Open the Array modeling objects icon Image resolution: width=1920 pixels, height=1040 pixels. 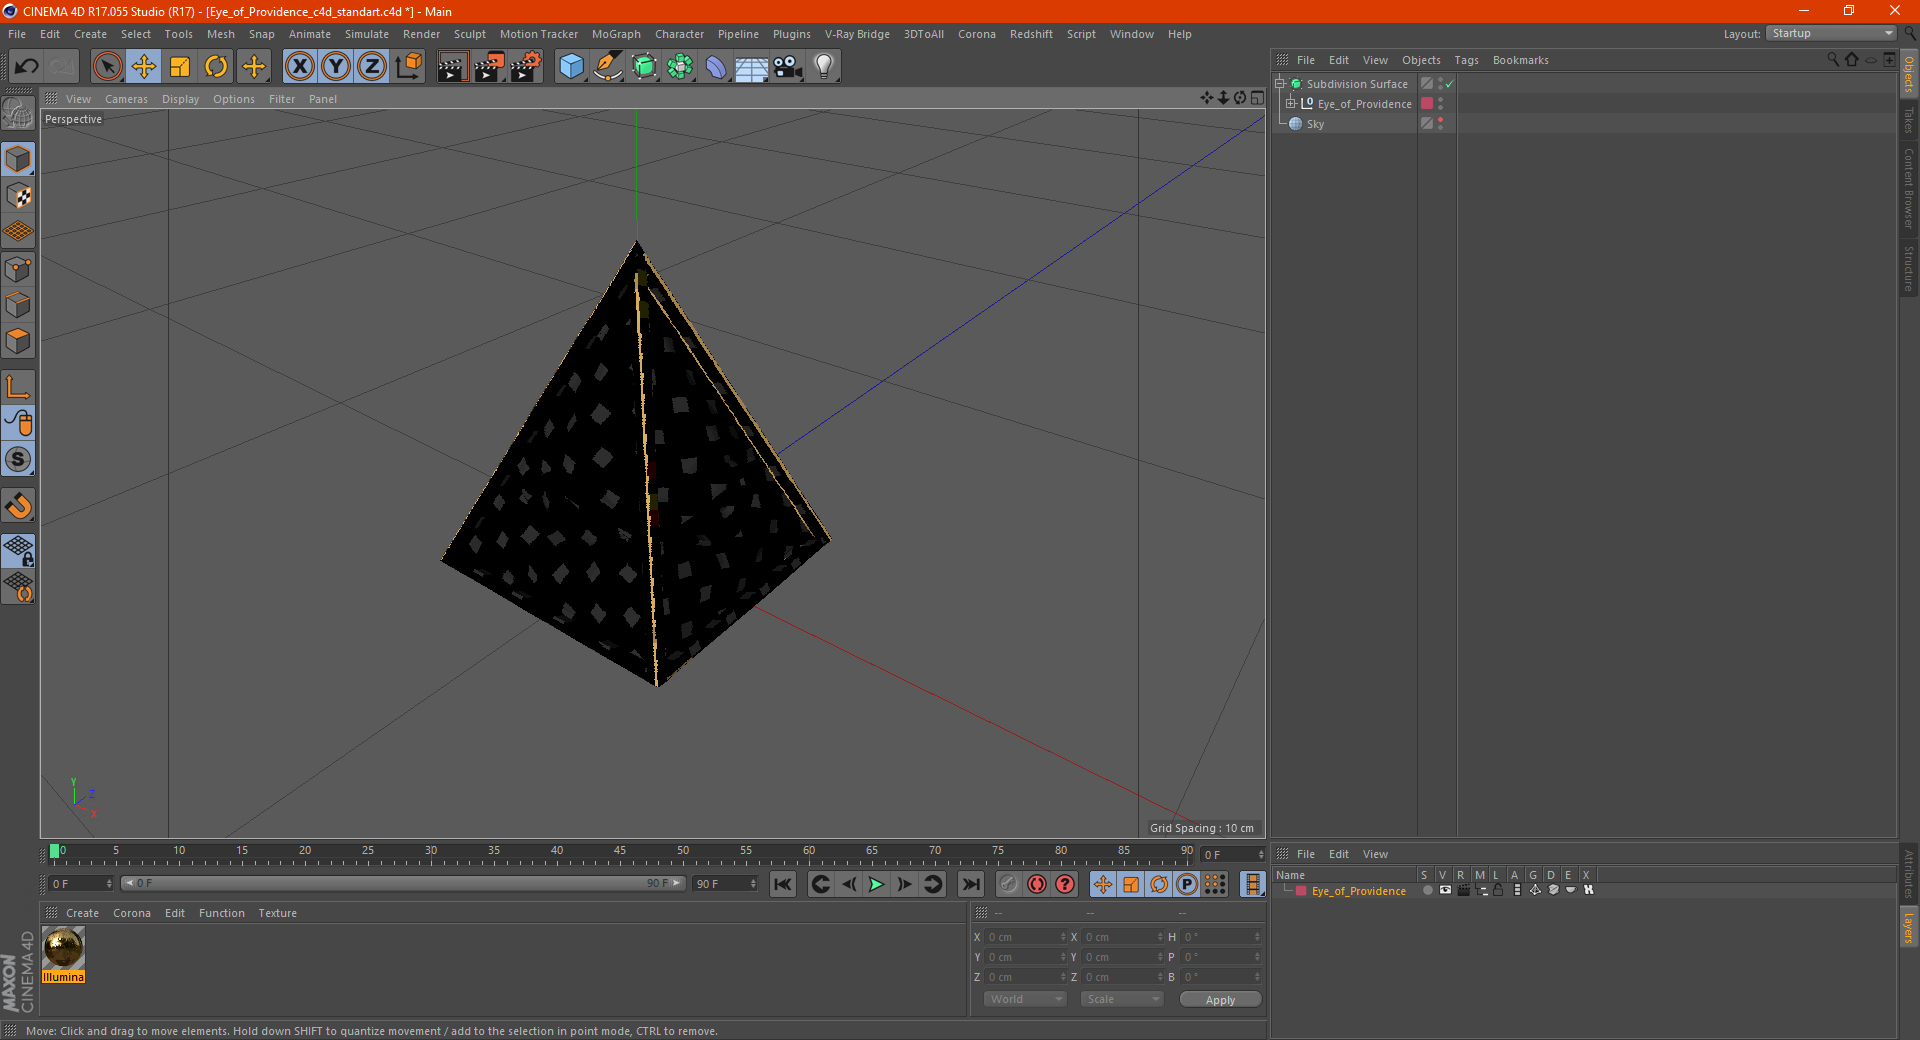[680, 67]
